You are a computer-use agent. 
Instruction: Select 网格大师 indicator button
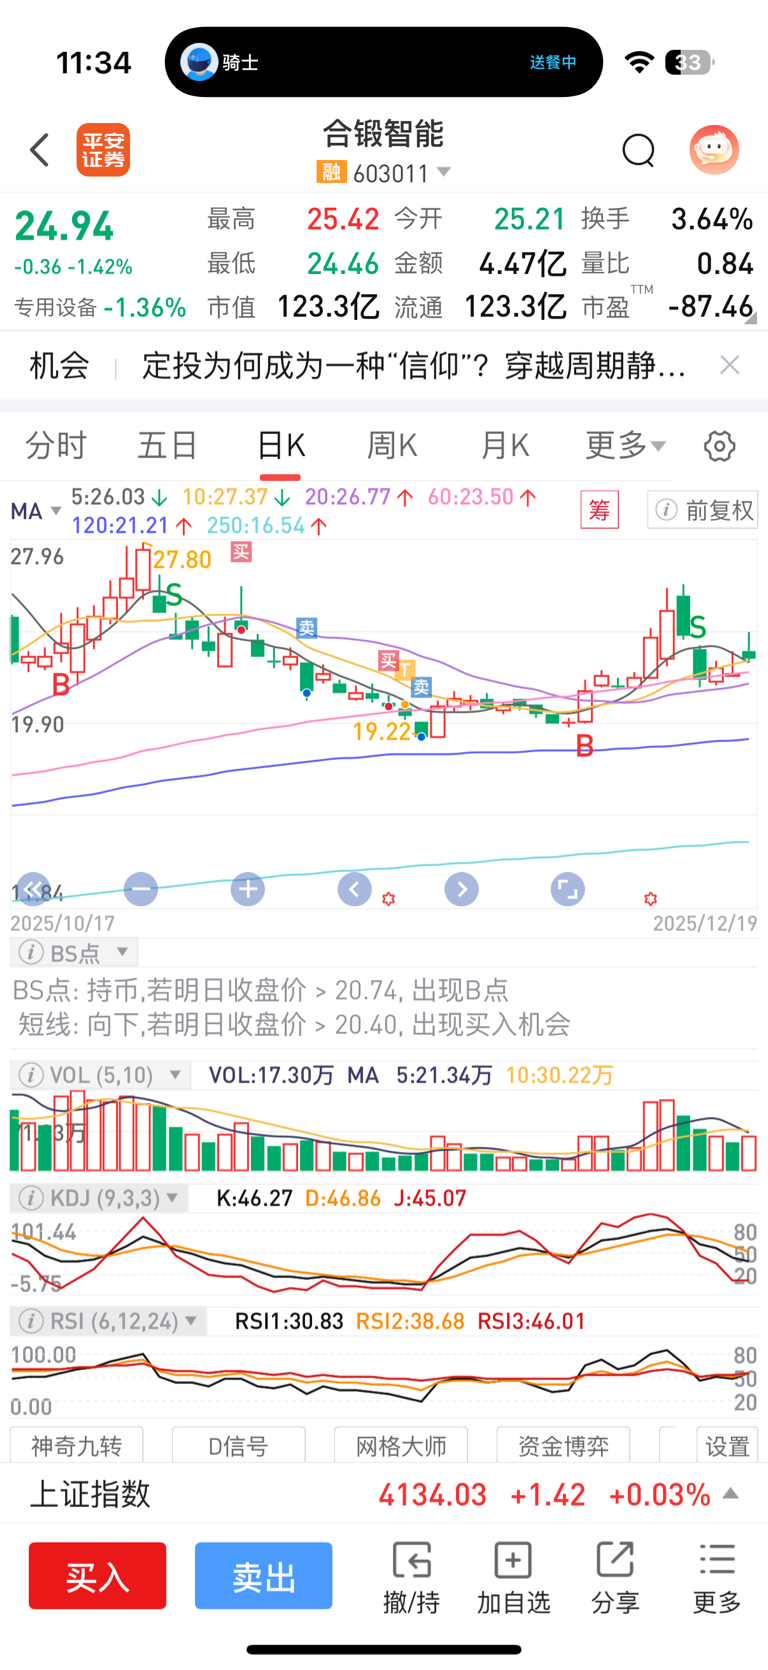401,1446
